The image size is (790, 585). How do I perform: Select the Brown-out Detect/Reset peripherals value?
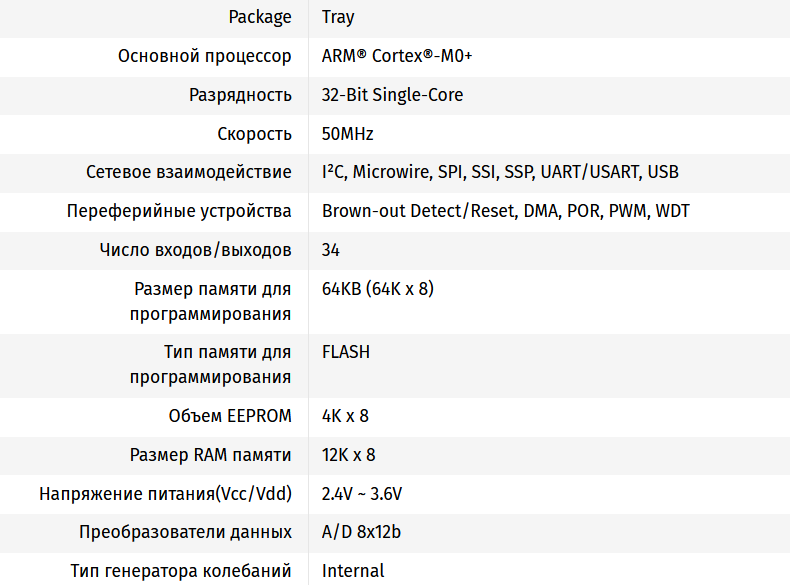pyautogui.click(x=505, y=211)
